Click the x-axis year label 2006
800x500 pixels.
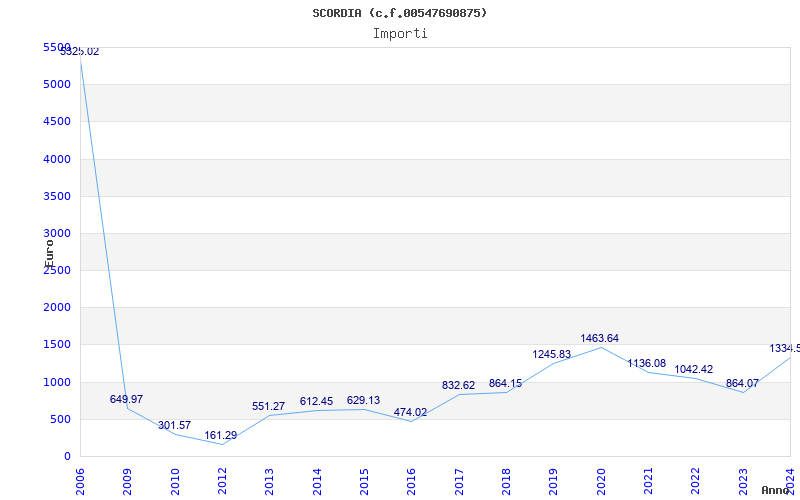tap(80, 481)
